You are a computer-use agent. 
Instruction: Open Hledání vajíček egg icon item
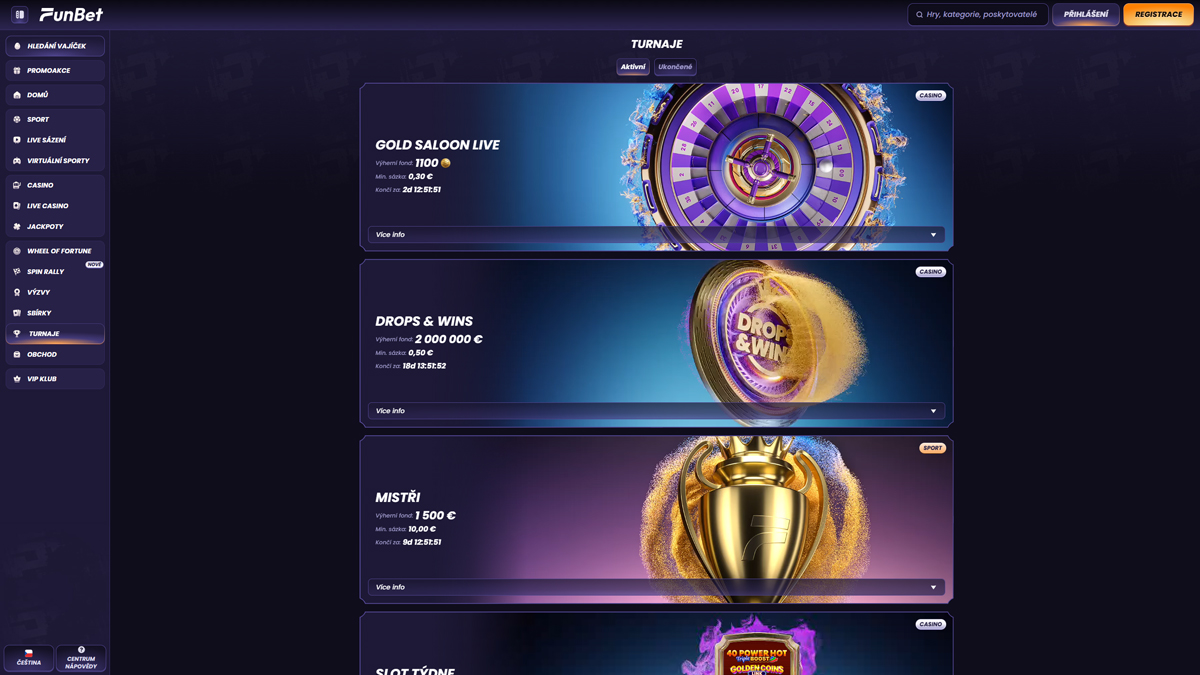pyautogui.click(x=17, y=46)
